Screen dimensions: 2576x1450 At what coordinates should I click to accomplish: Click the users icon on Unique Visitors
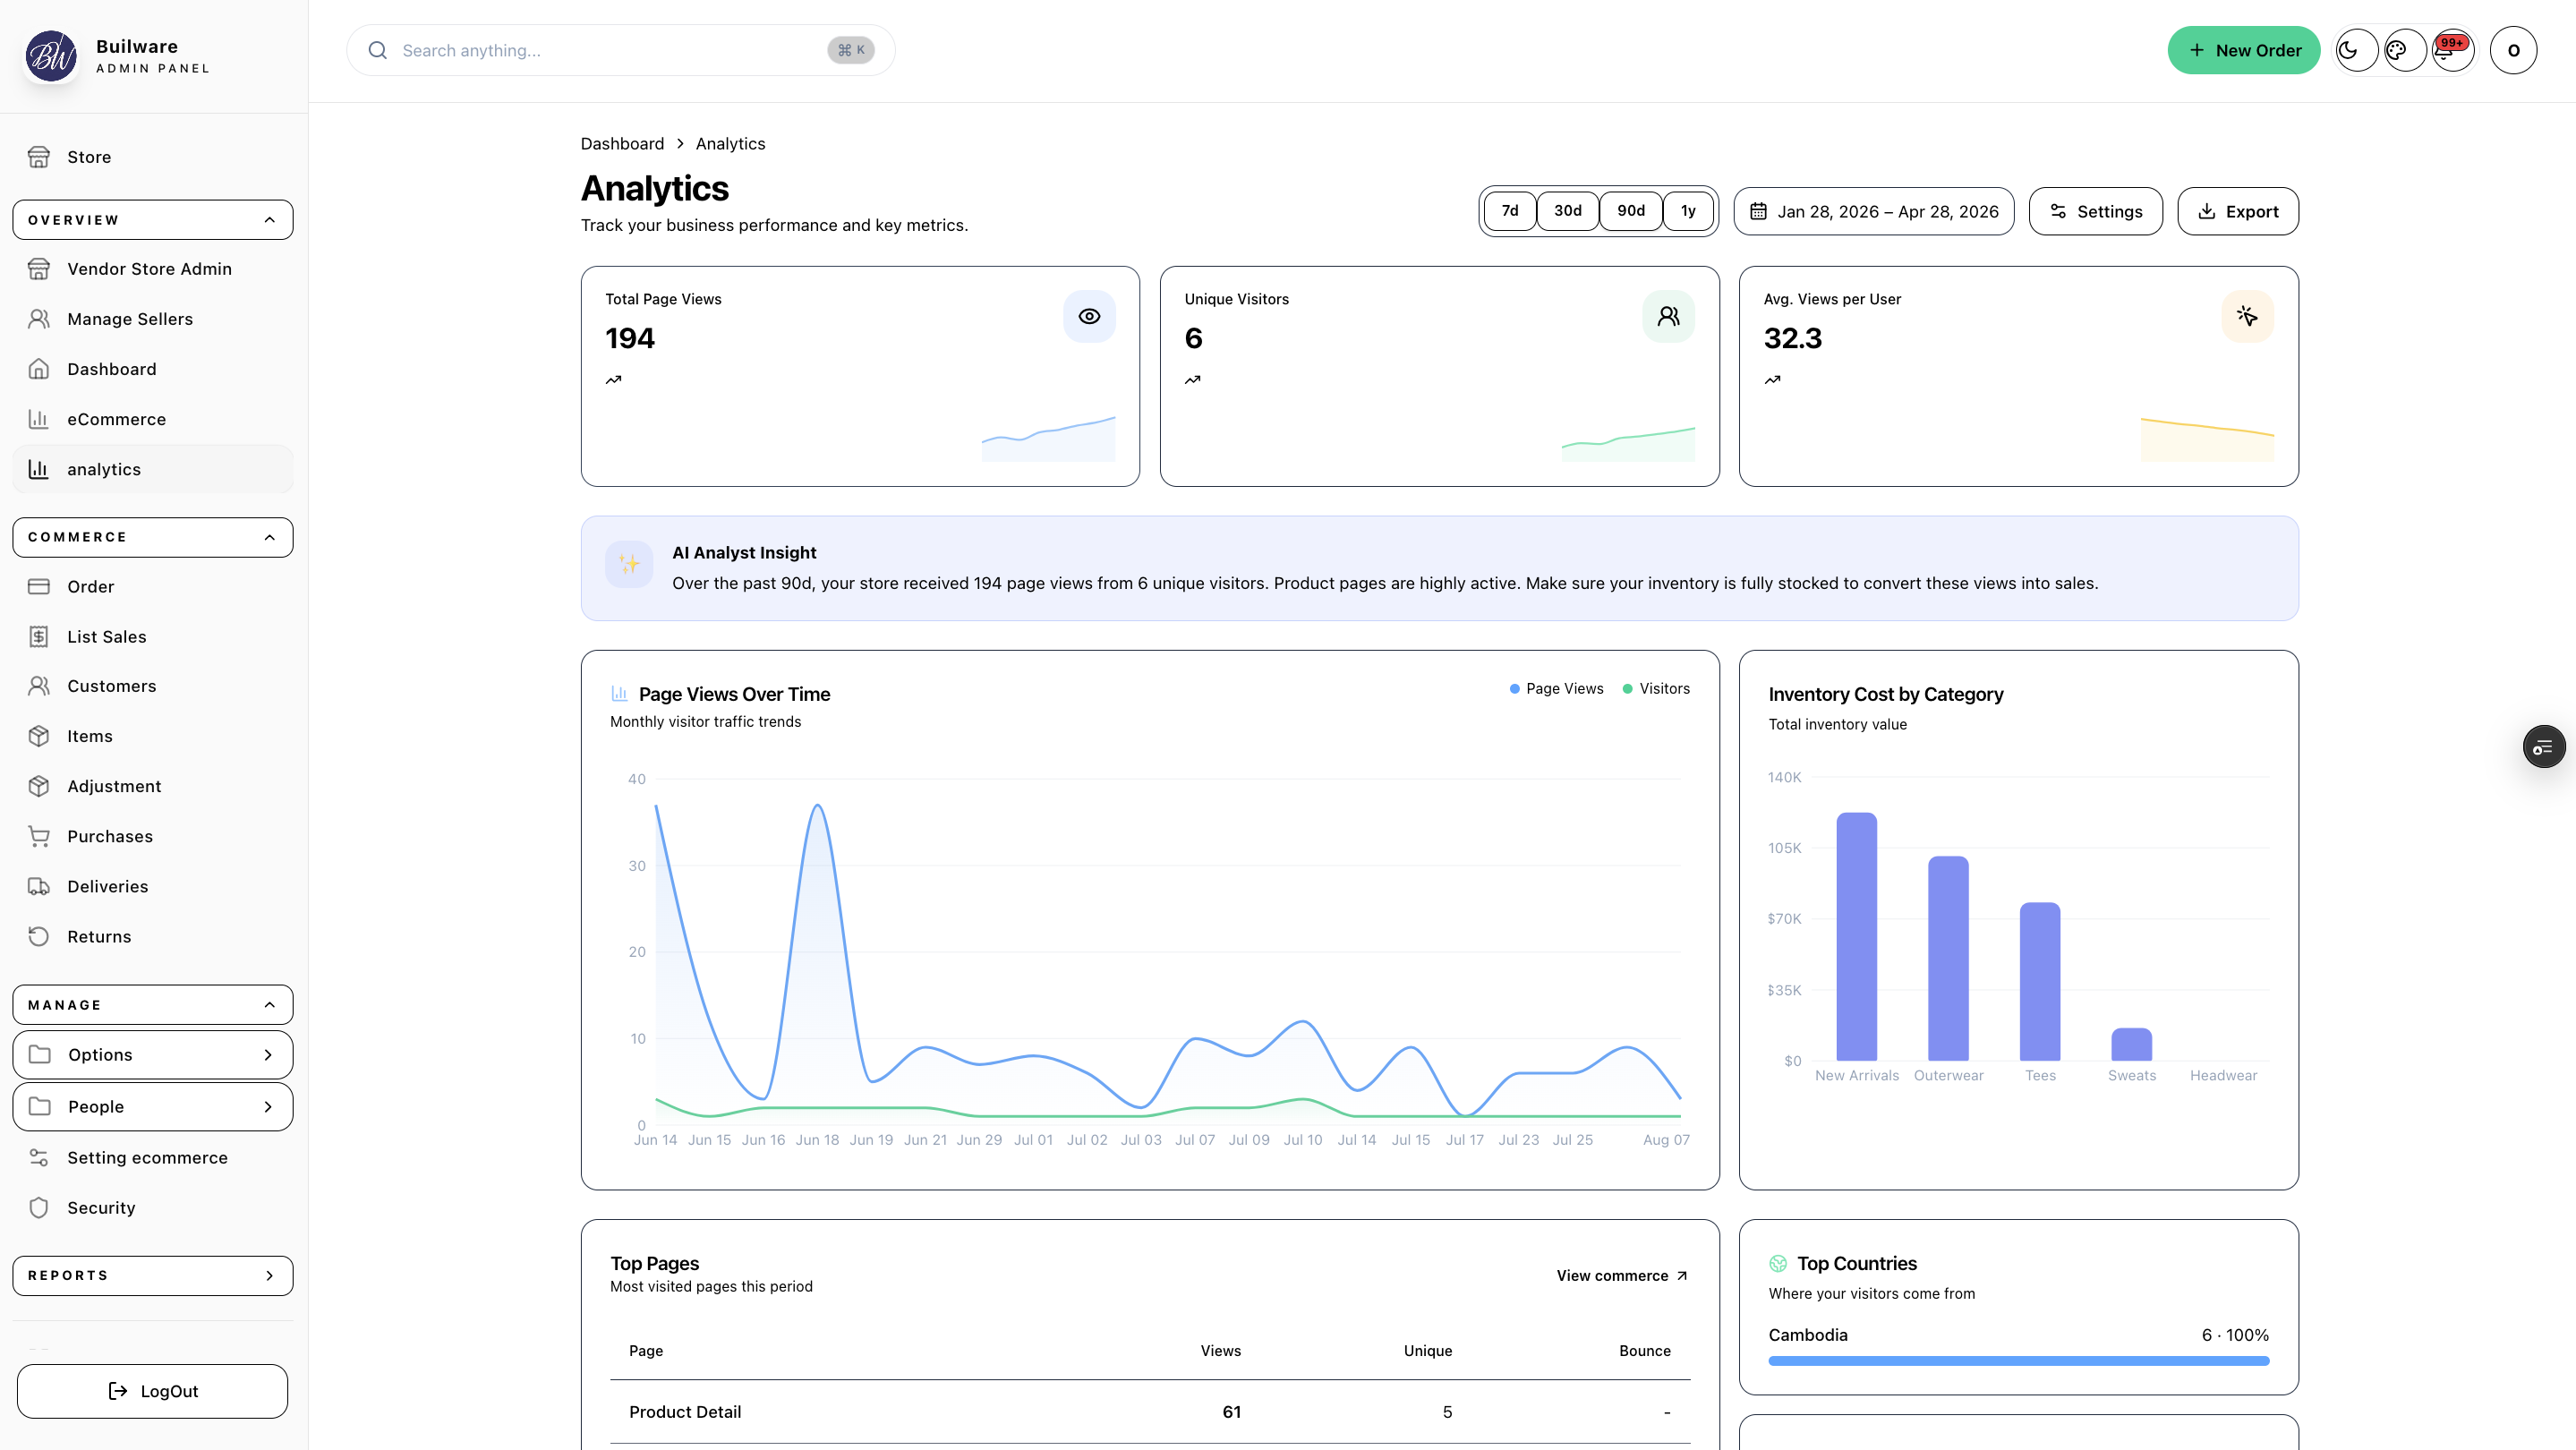click(1668, 316)
